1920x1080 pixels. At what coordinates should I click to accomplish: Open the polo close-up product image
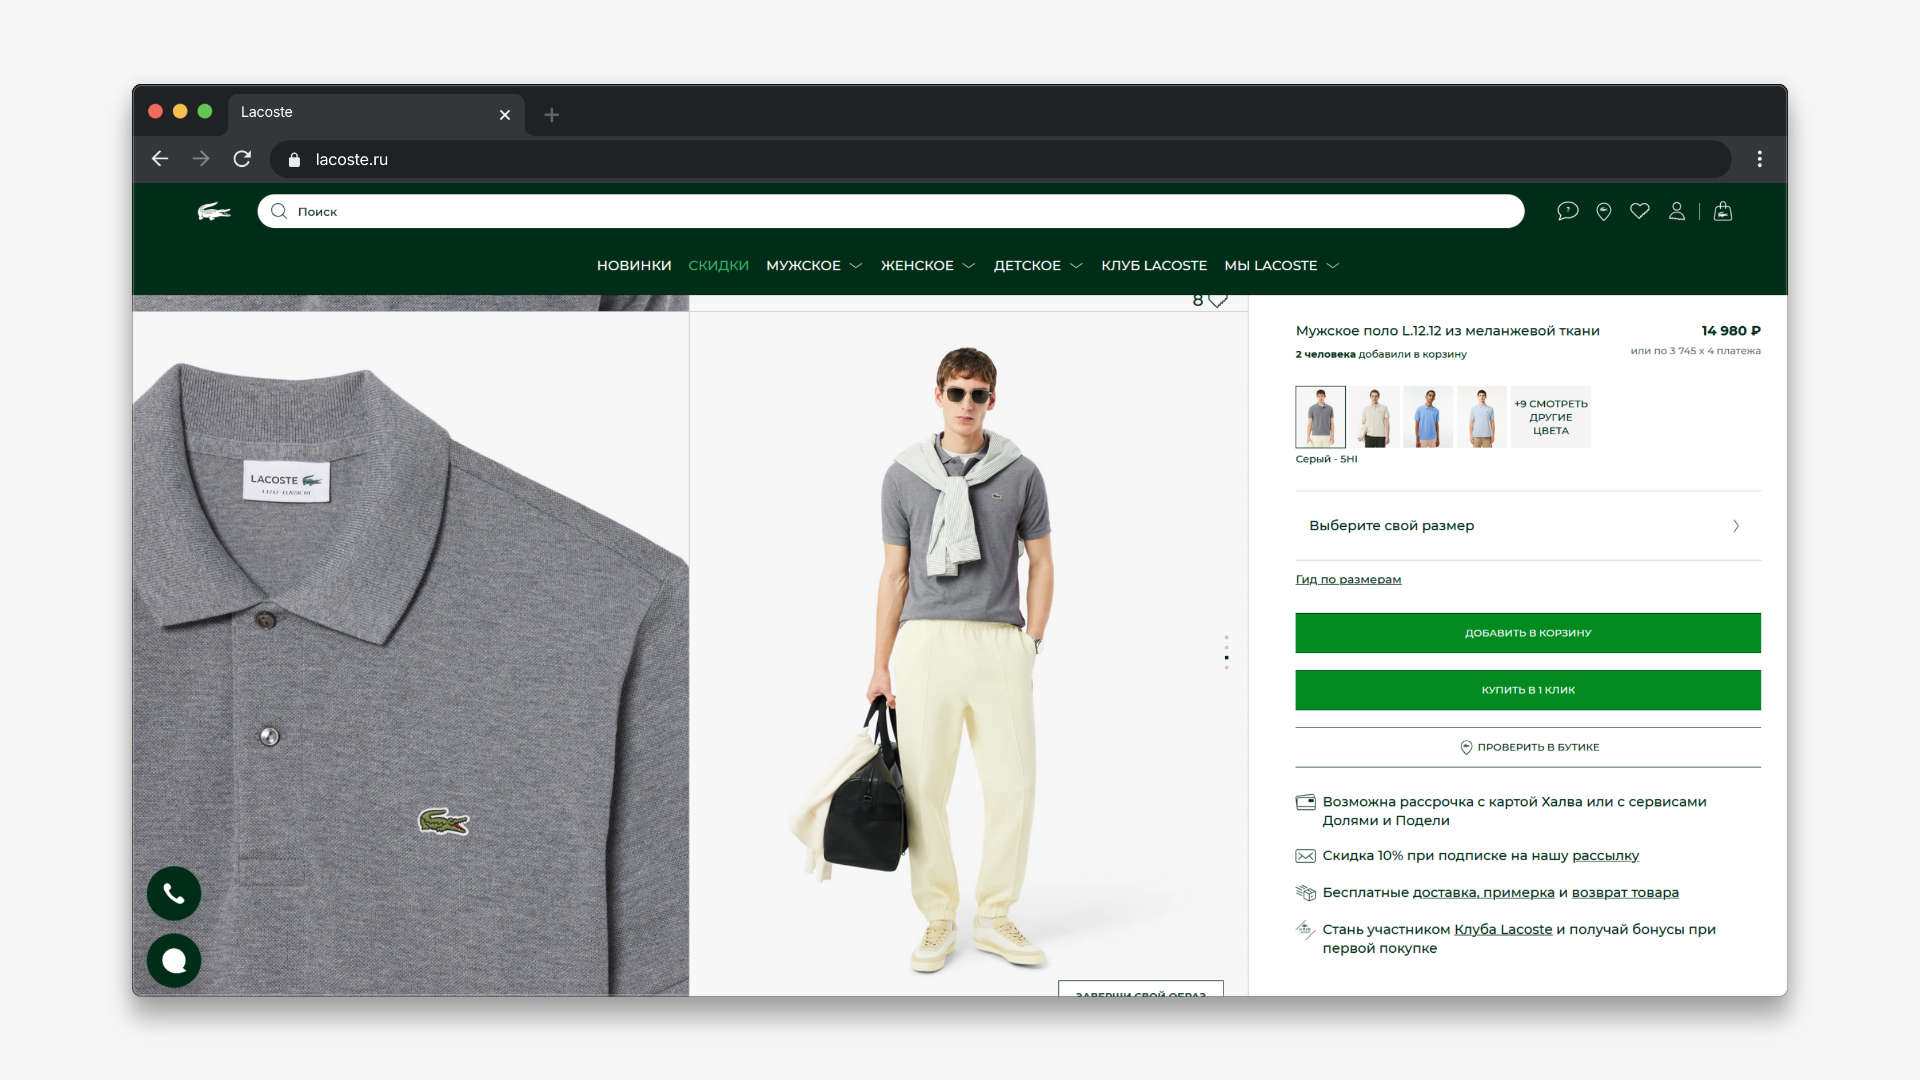click(x=411, y=653)
